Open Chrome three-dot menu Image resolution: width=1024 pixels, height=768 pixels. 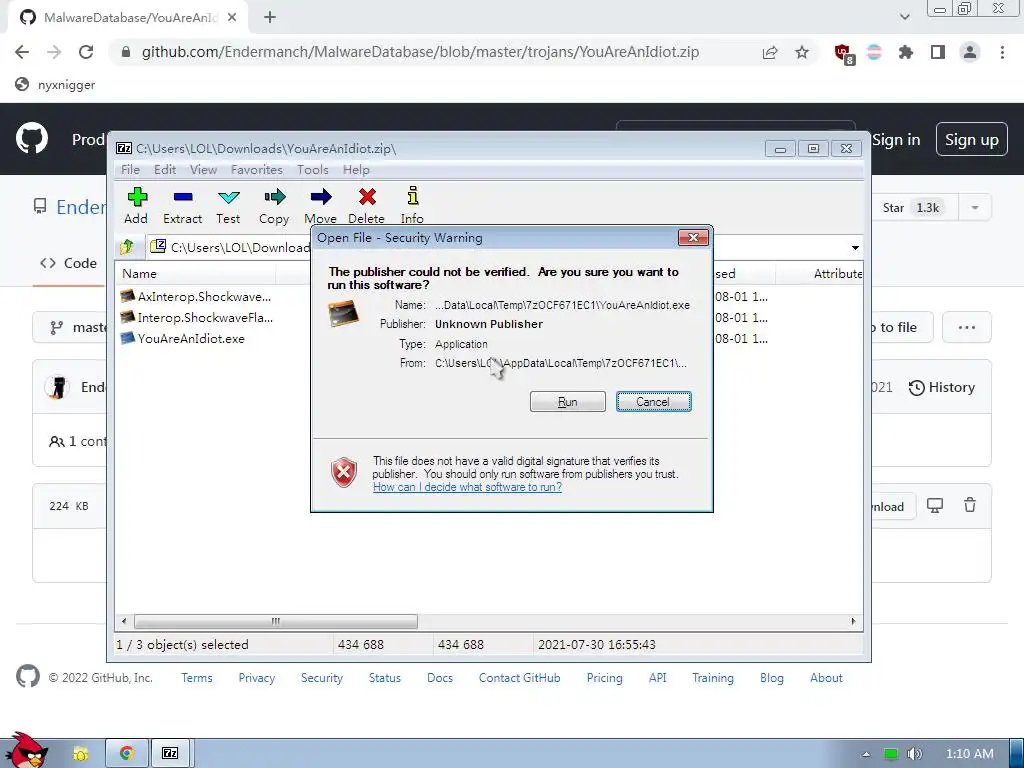pyautogui.click(x=1002, y=52)
